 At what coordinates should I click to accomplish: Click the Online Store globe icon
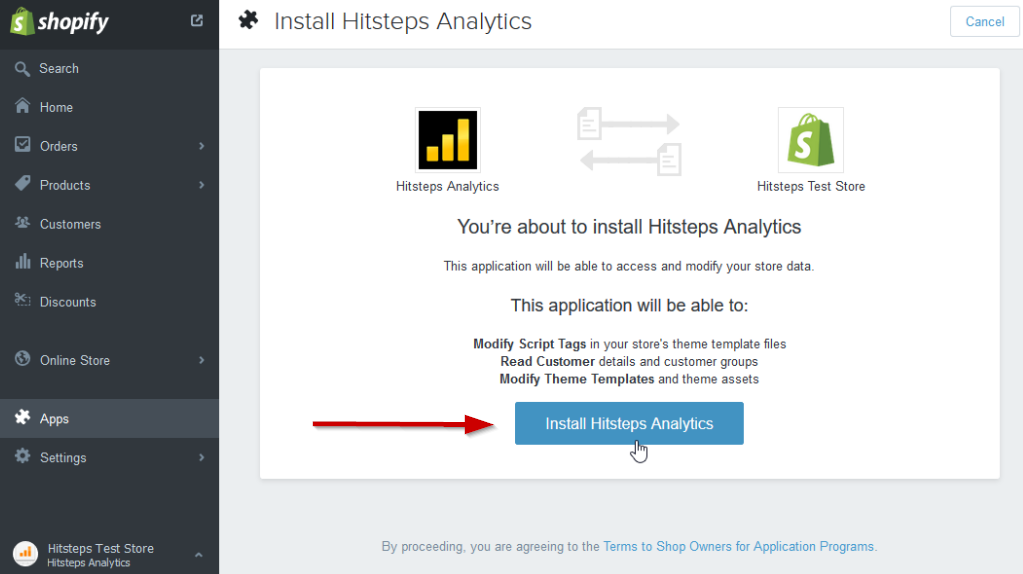(x=22, y=359)
